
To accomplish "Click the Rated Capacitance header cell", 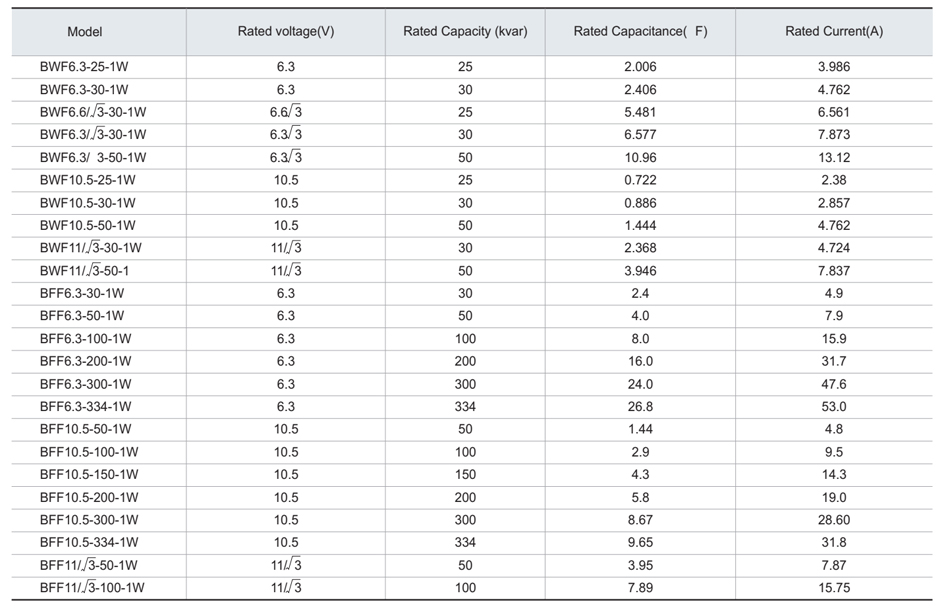I will [640, 32].
